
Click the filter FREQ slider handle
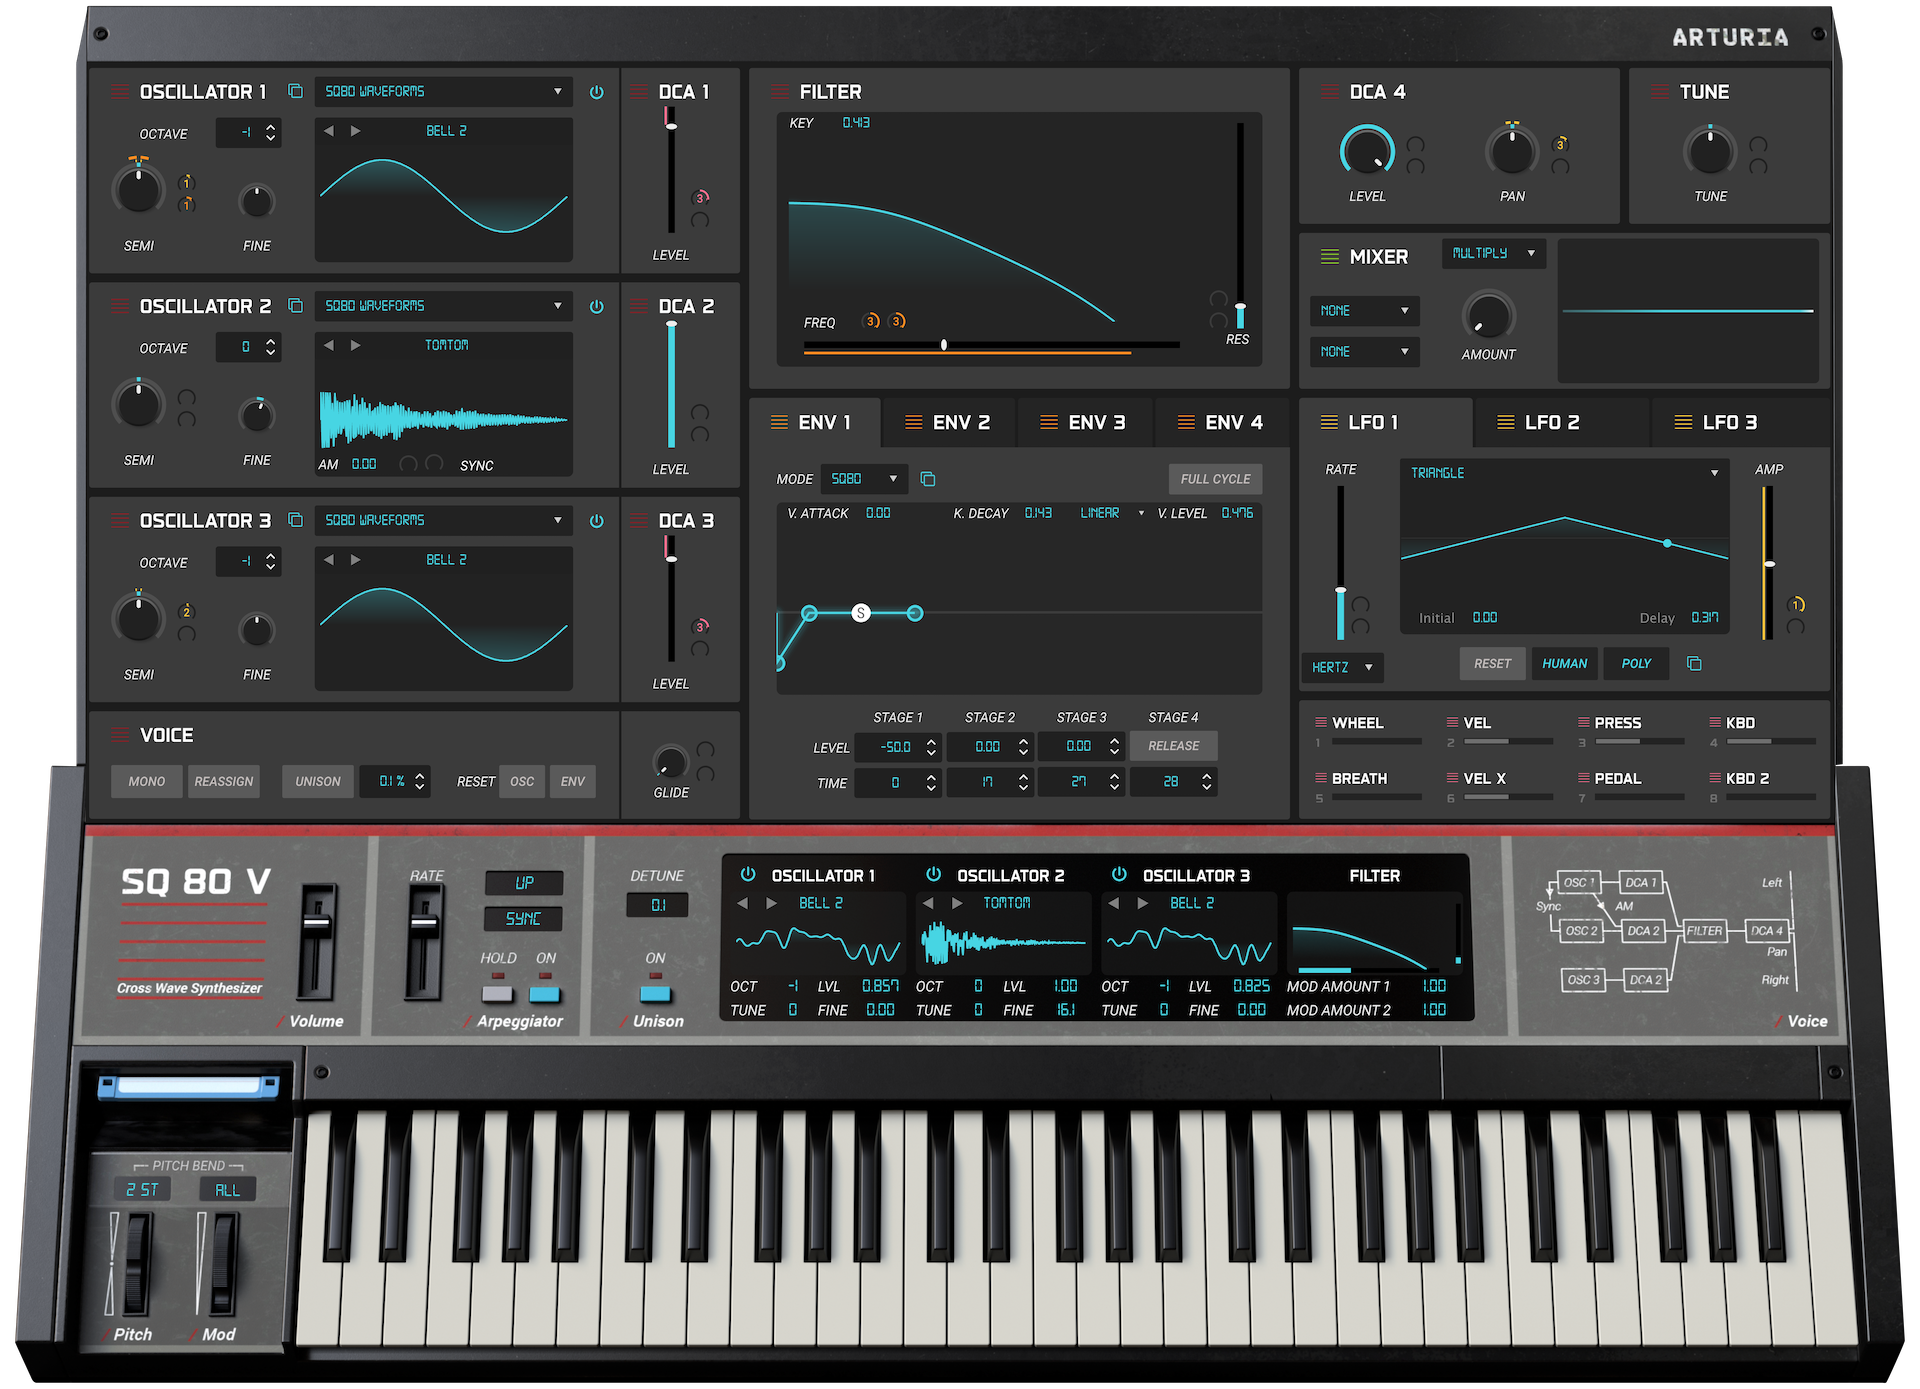[944, 345]
